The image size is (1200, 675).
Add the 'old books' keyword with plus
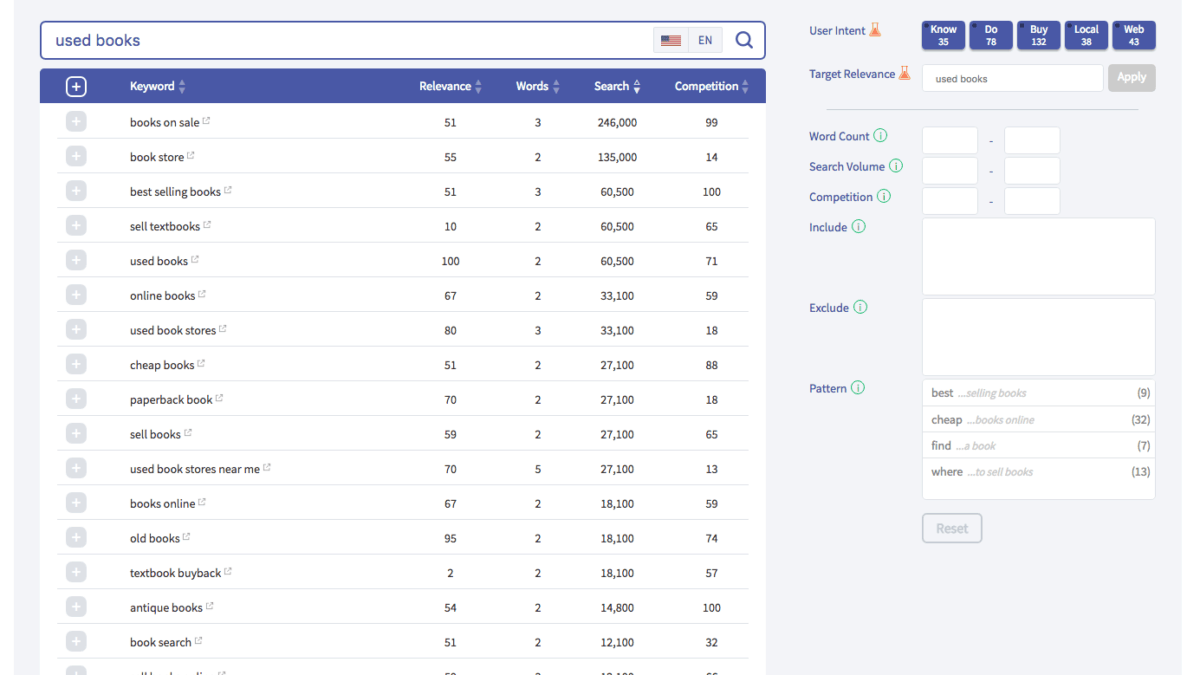coord(76,537)
